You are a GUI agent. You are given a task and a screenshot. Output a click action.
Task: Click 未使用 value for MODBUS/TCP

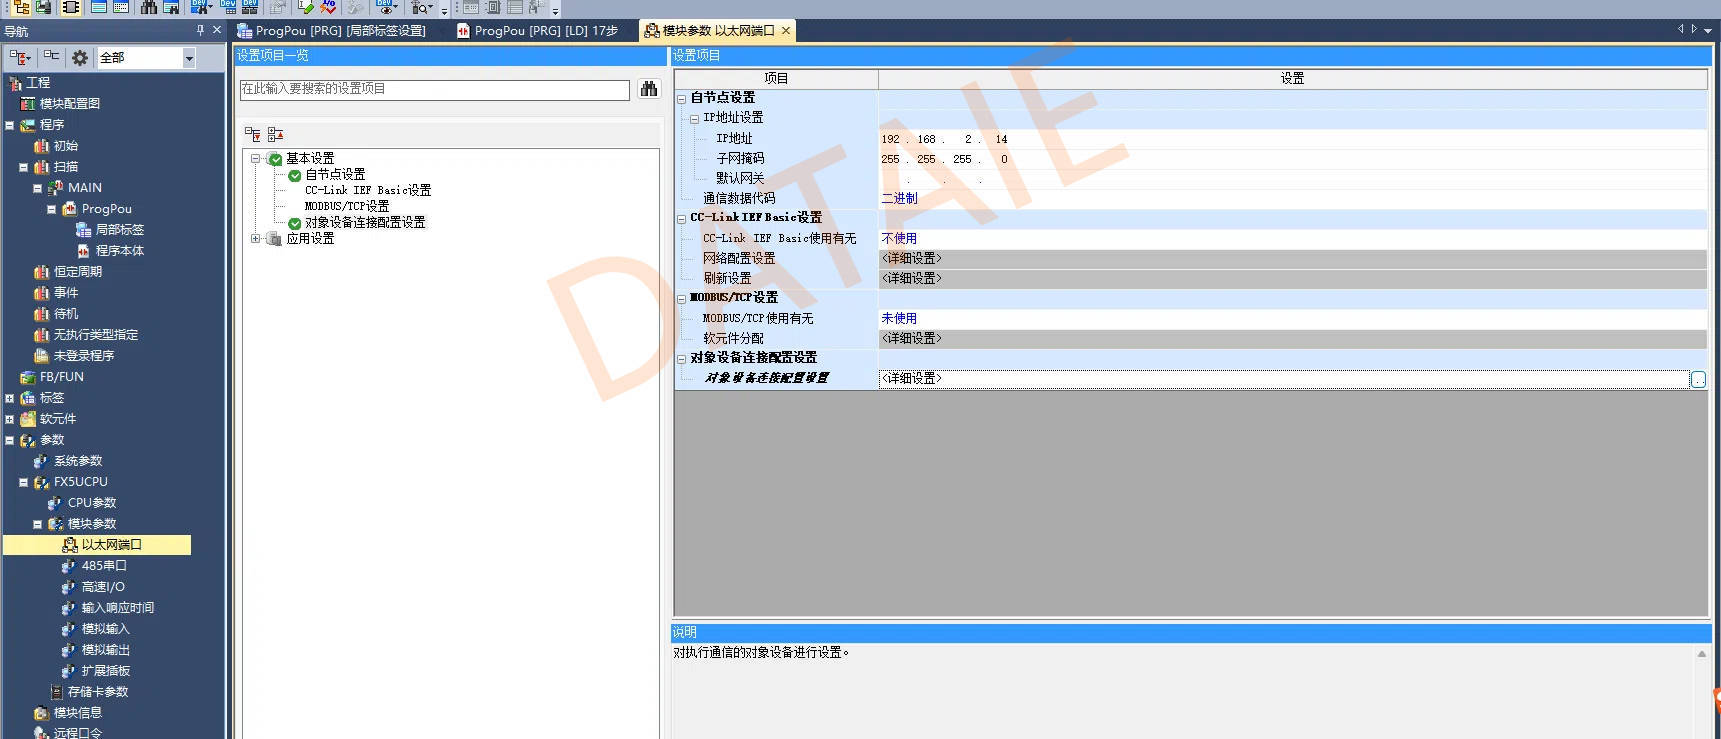point(899,318)
